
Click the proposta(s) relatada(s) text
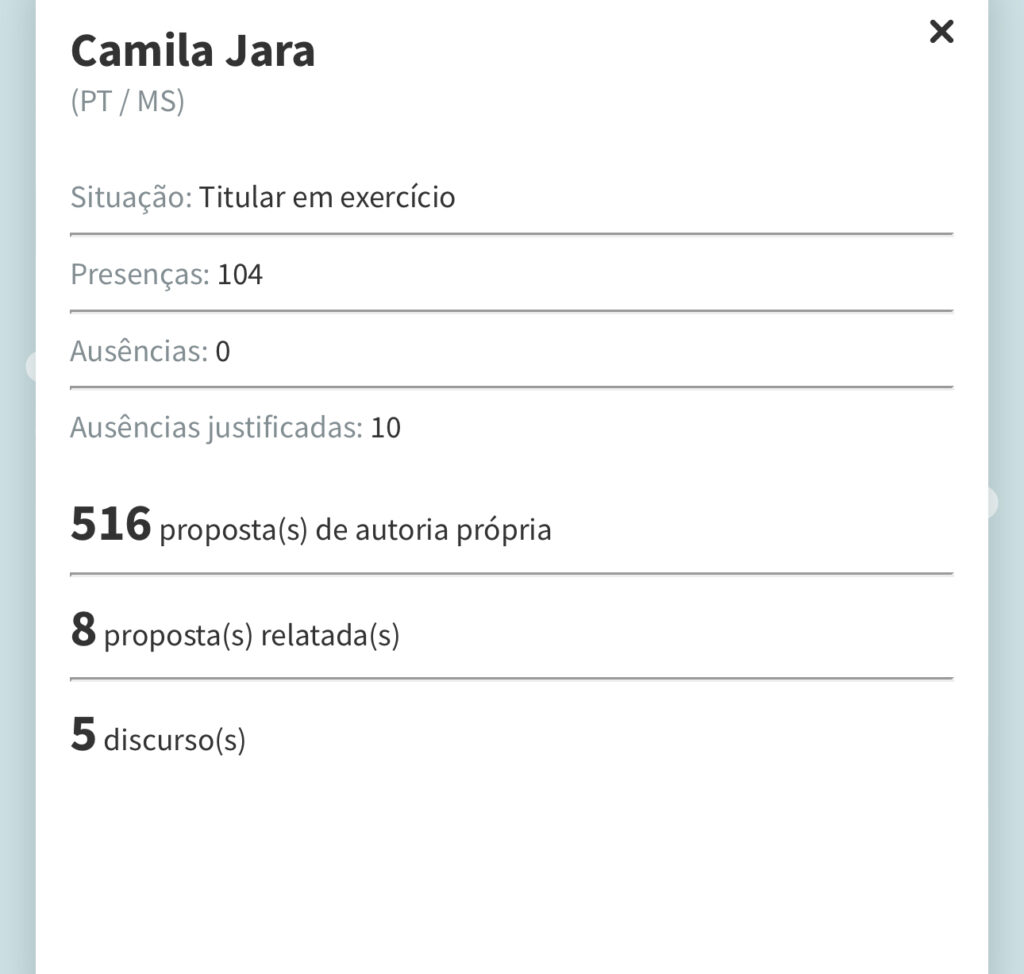pos(251,636)
